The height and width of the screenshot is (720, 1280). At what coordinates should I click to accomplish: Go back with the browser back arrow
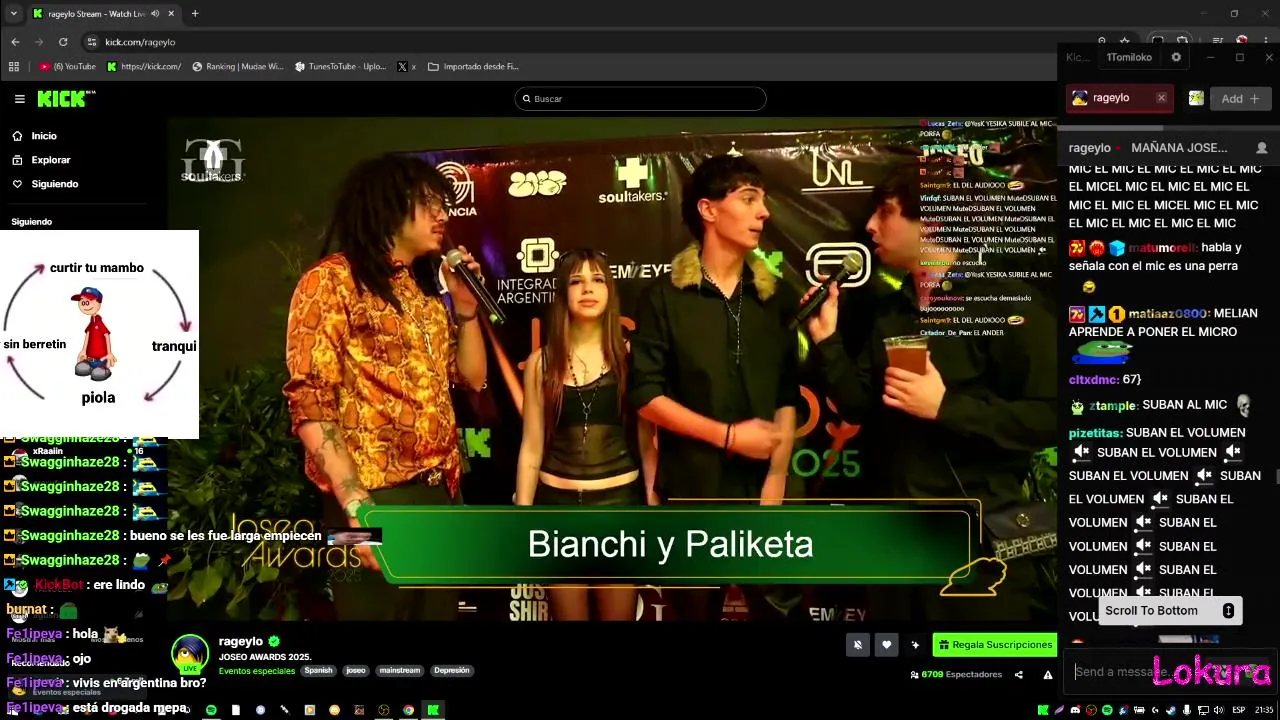[15, 42]
